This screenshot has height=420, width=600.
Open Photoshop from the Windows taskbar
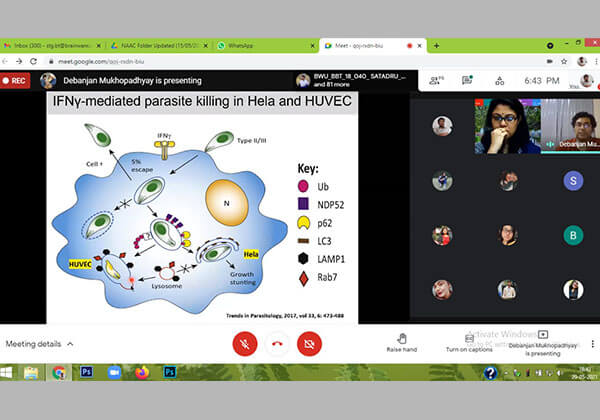point(86,372)
